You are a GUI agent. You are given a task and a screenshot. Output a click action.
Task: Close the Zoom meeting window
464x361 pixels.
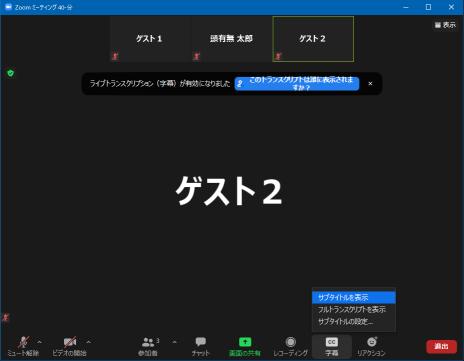pyautogui.click(x=451, y=7)
